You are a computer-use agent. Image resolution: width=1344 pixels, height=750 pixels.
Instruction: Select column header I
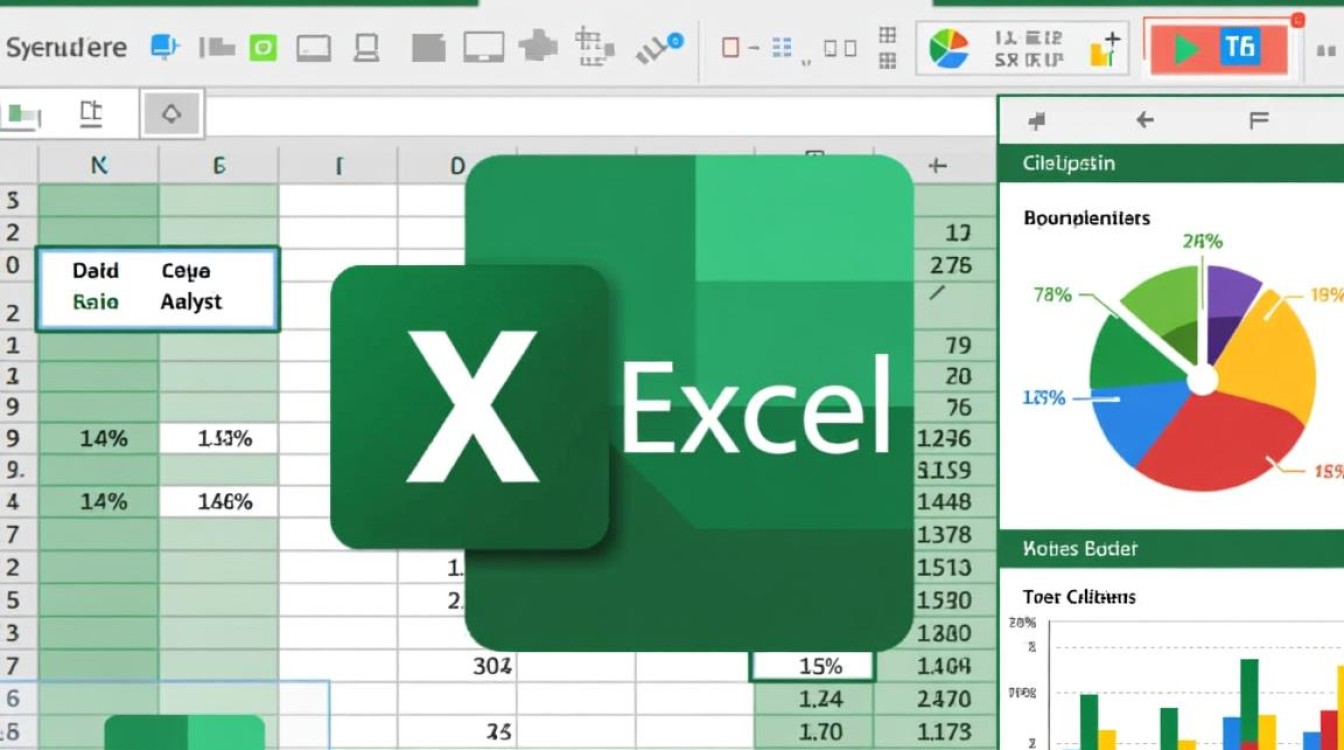(339, 166)
